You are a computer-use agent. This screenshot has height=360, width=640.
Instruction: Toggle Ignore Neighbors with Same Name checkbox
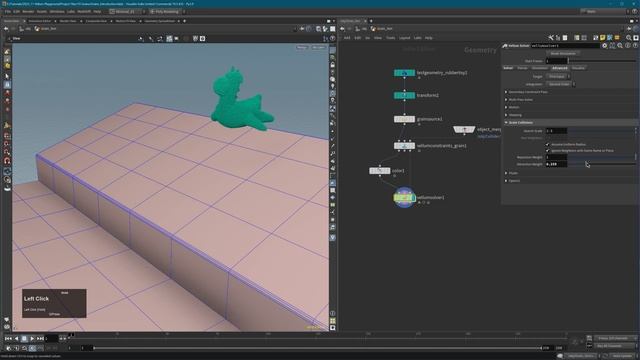pos(548,151)
